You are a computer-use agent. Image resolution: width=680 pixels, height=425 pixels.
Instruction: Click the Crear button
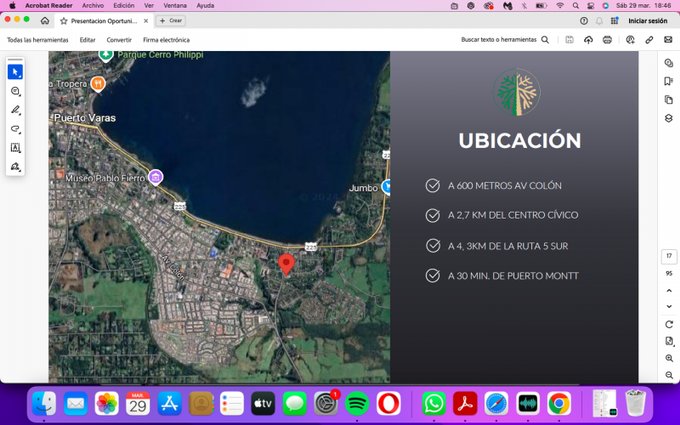pos(171,21)
